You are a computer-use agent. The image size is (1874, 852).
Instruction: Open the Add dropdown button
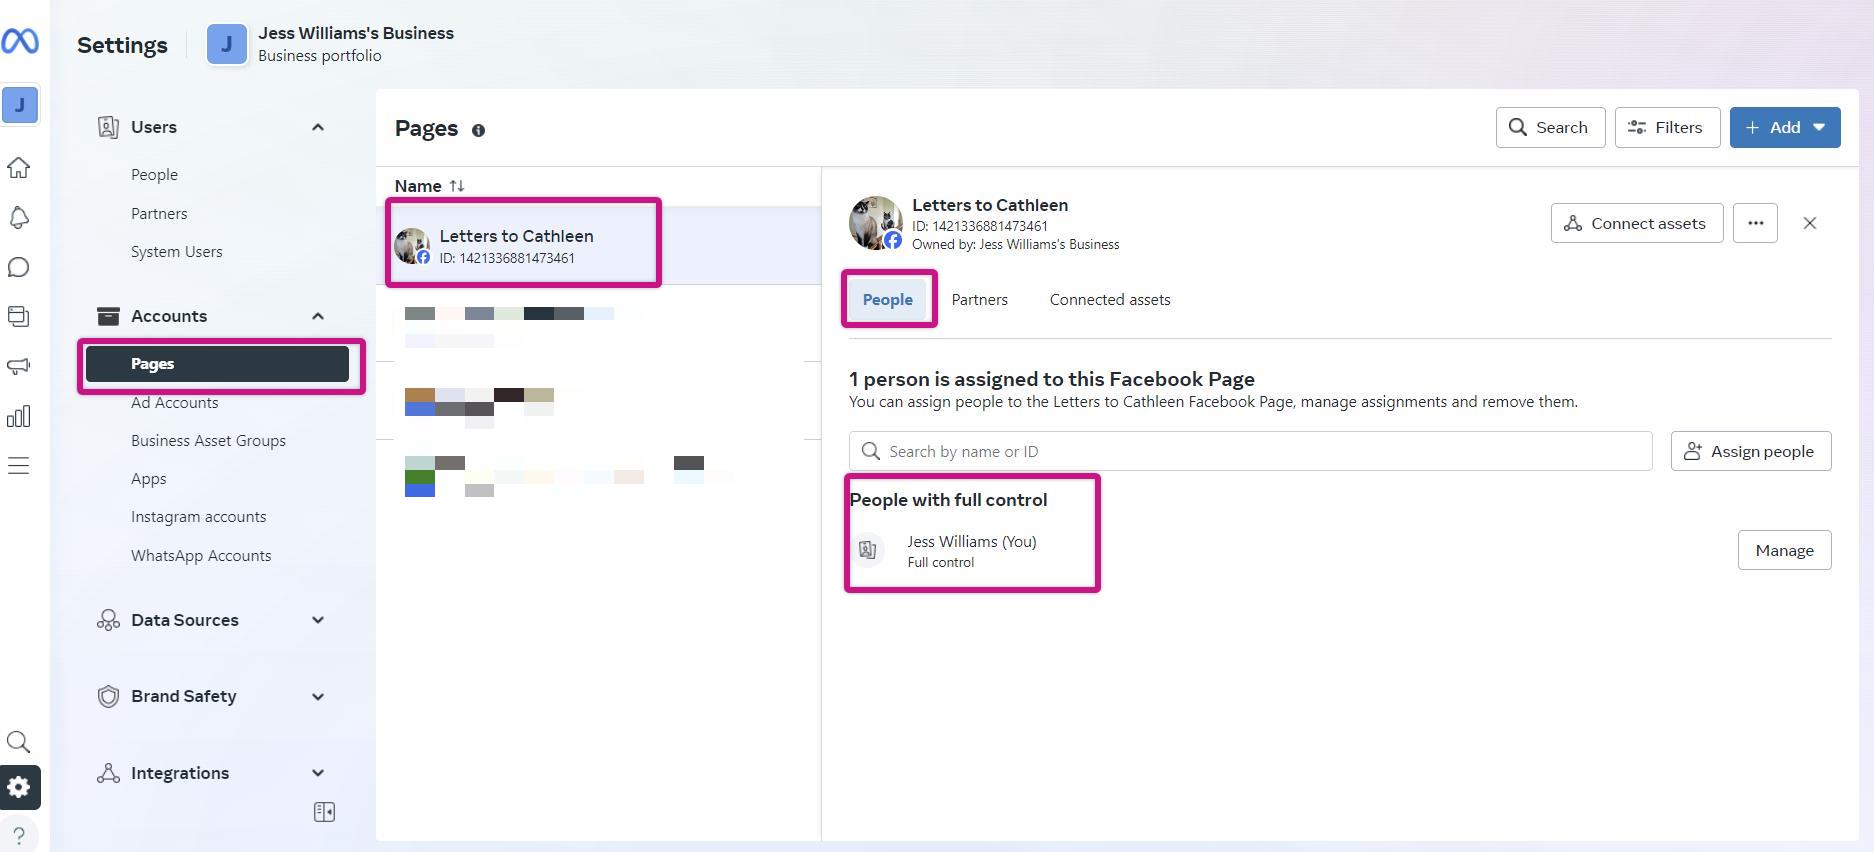pos(1785,127)
